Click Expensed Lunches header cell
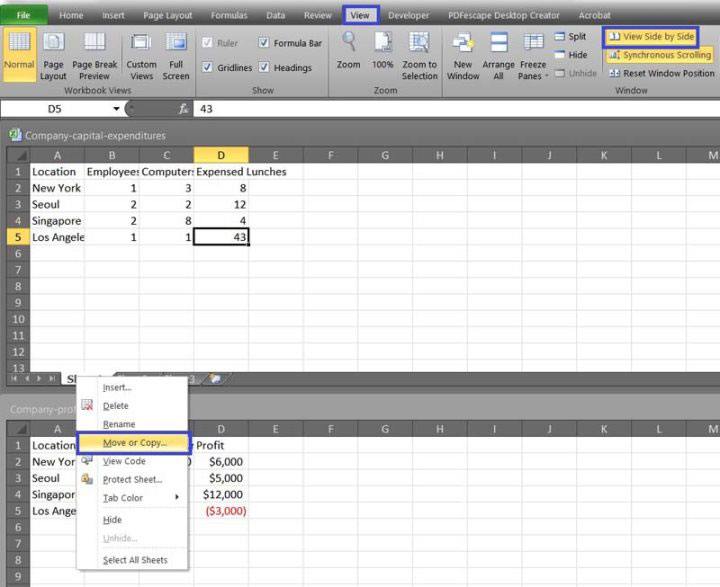Screen dimensions: 720x587 [221, 172]
